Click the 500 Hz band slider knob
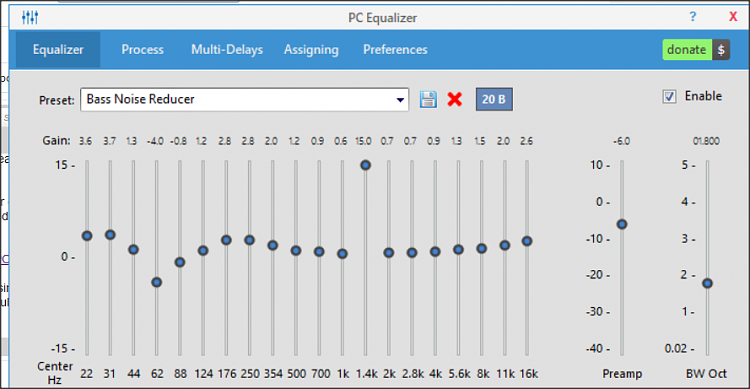 coord(296,251)
